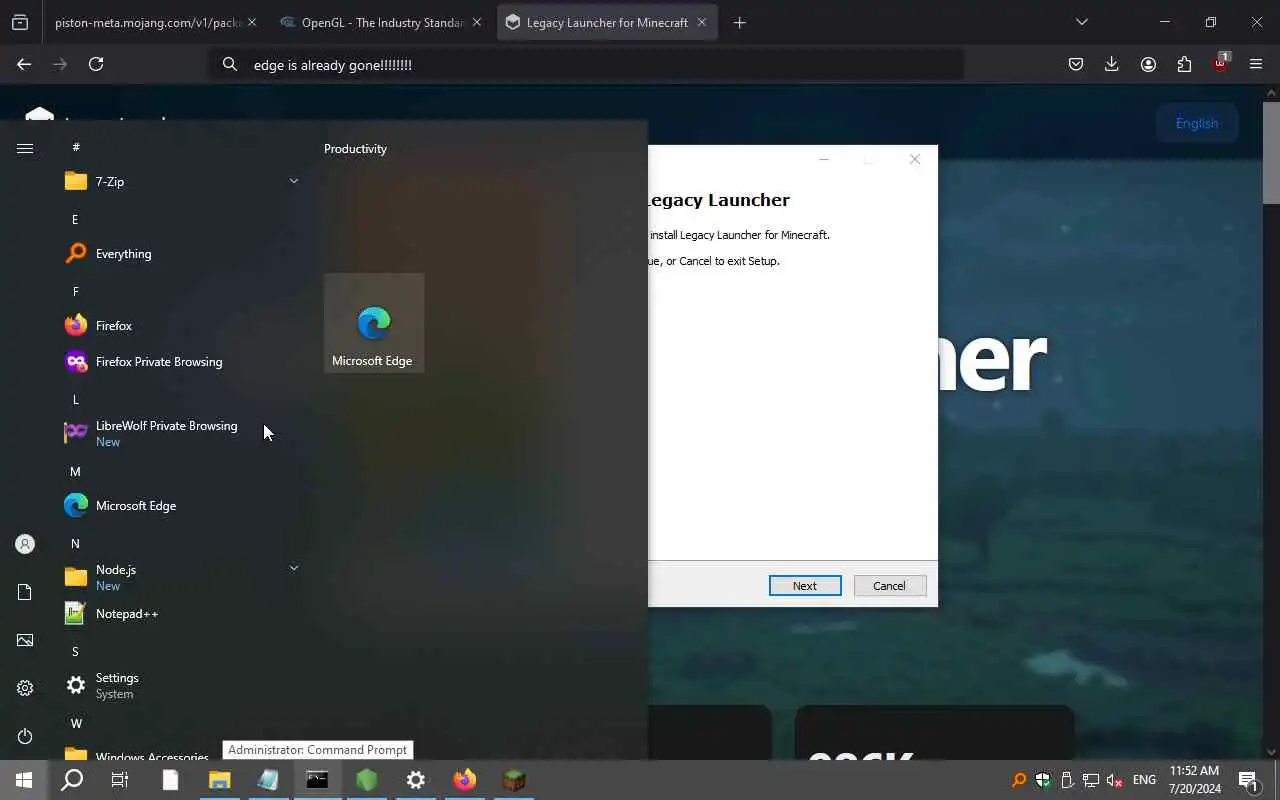Open Documents from Start sidebar
The image size is (1280, 800).
(x=25, y=592)
